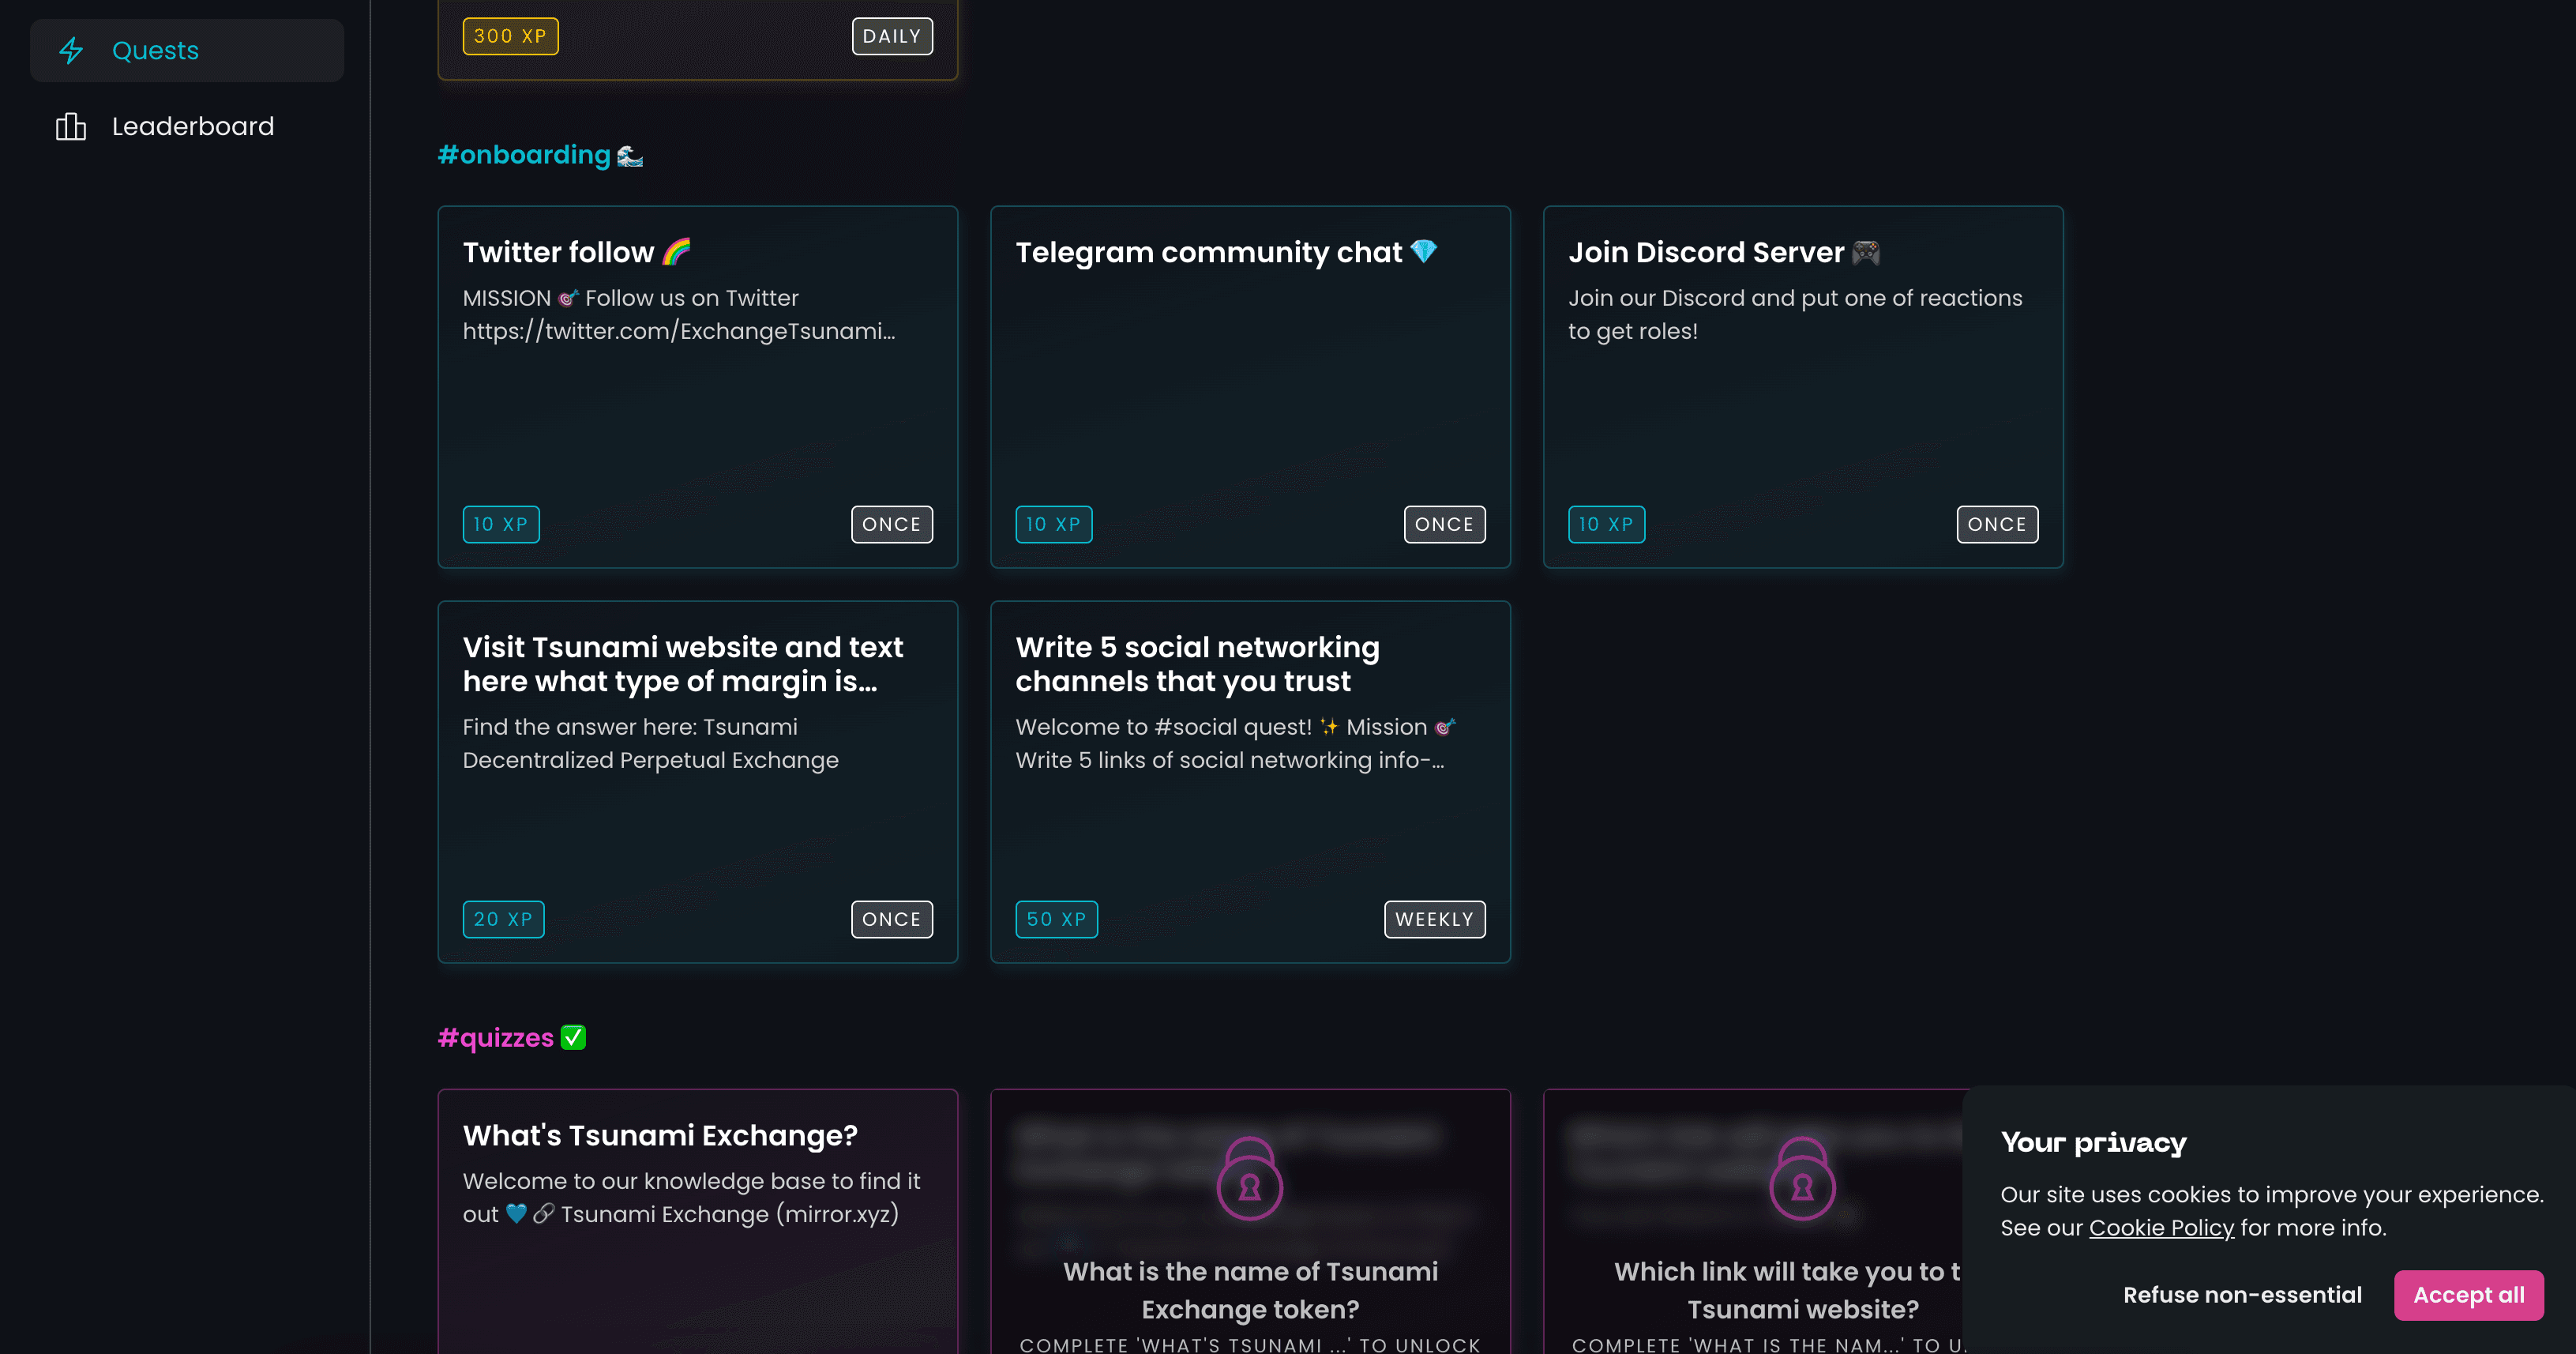Open the Visit Tsunami website quest
This screenshot has width=2576, height=1354.
[x=698, y=782]
